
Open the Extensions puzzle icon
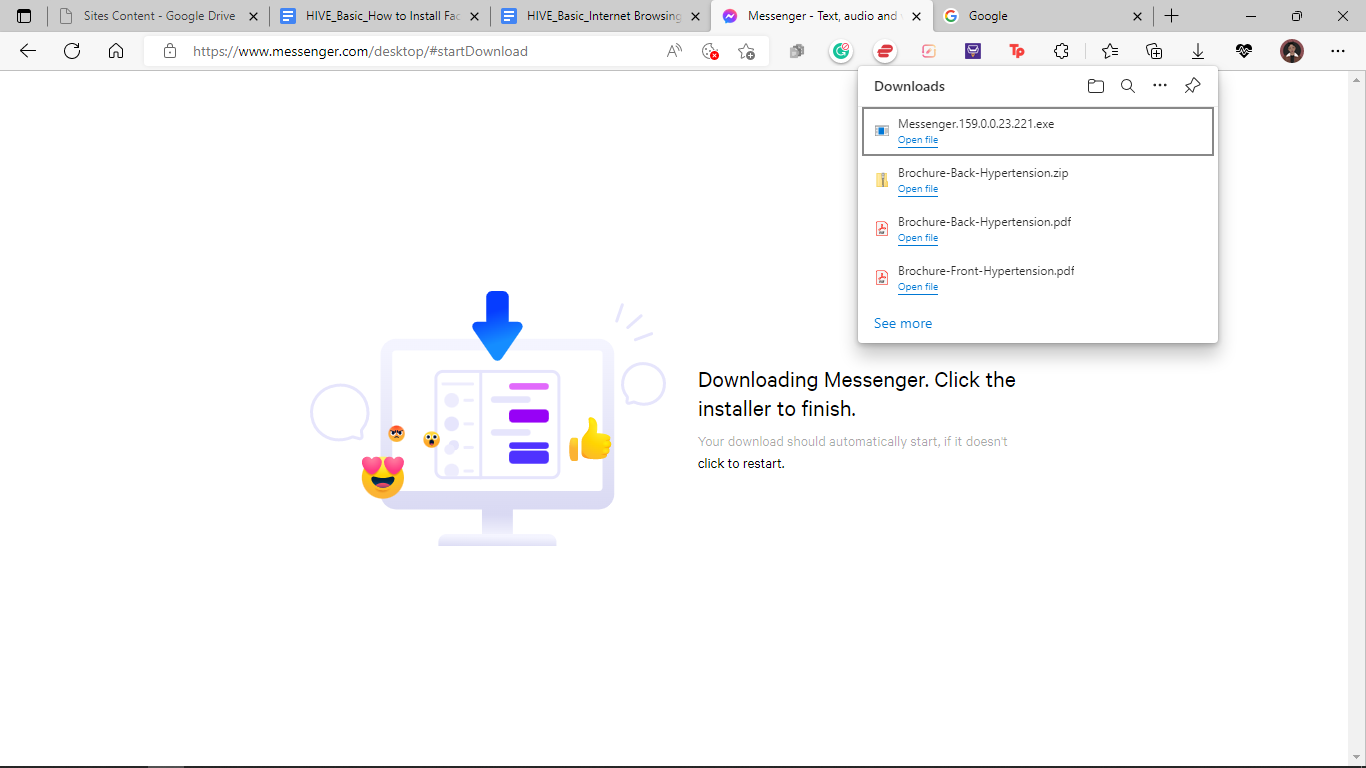click(1061, 51)
